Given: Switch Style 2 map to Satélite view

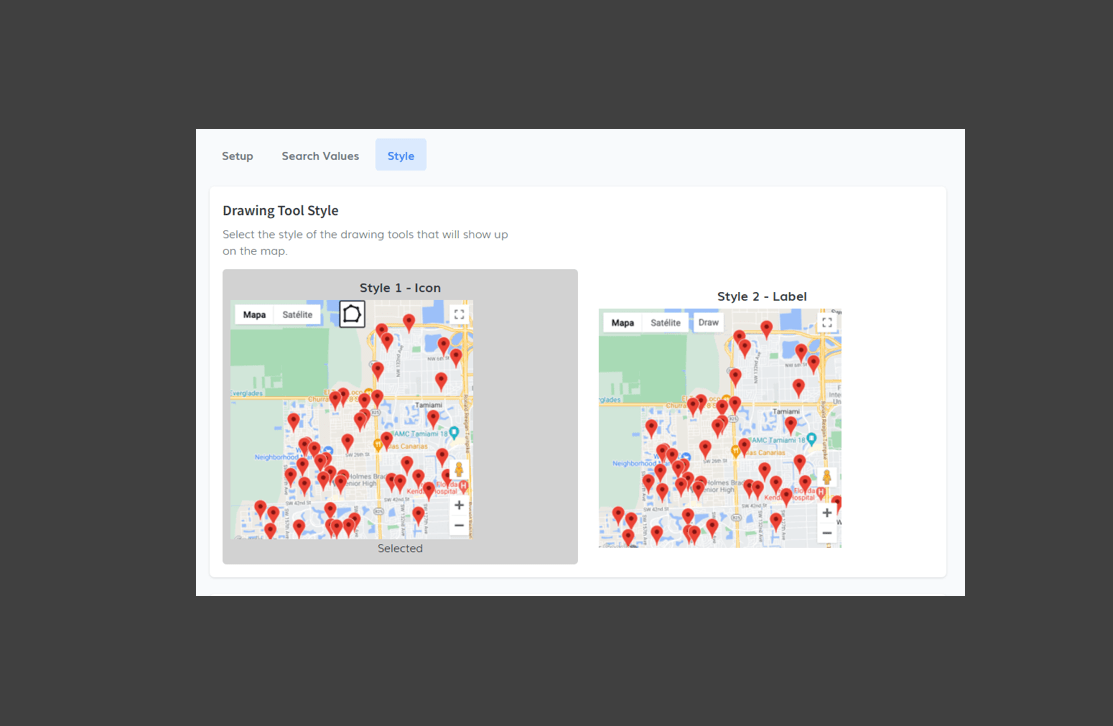Looking at the screenshot, I should (x=665, y=323).
